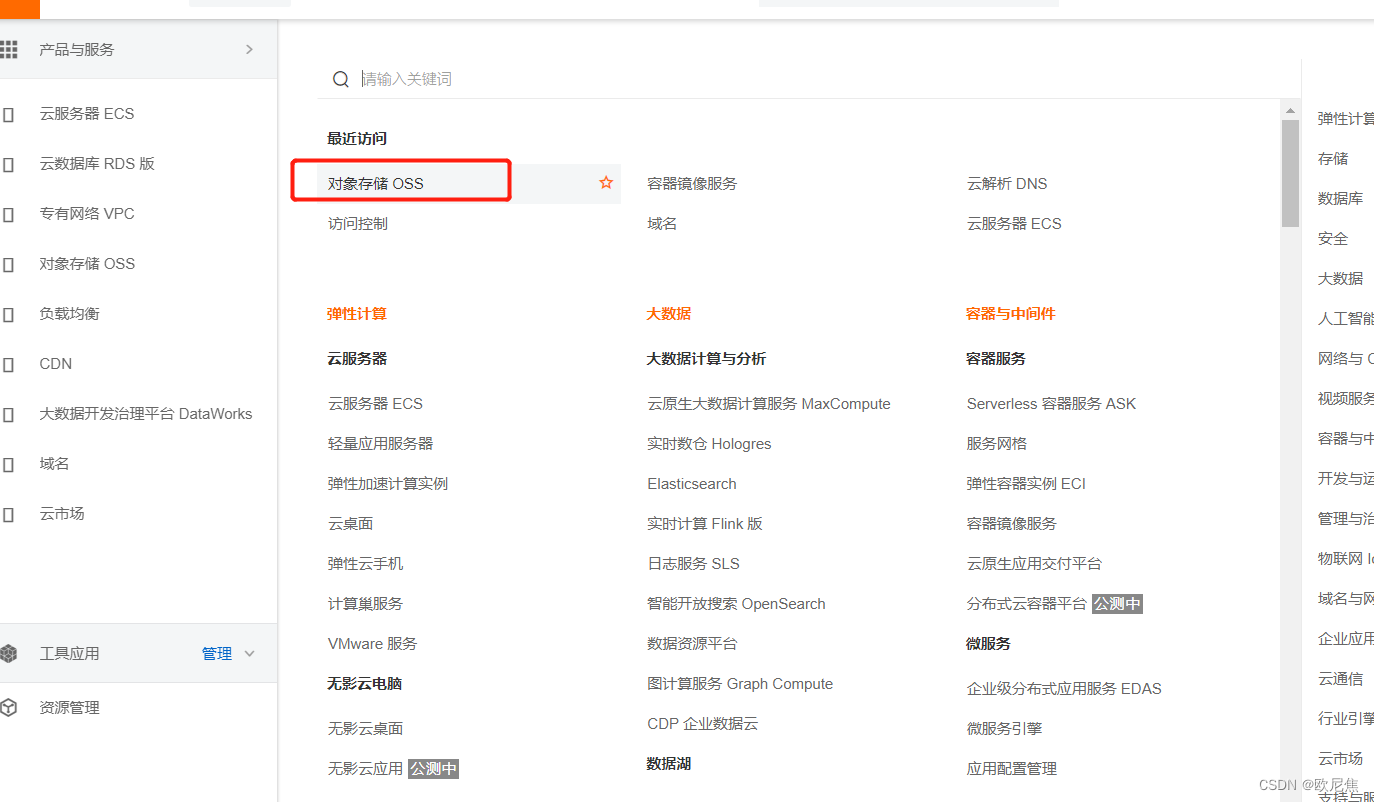Open 云原生大数据计算服务 MaxCompute
Viewport: 1374px width, 802px height.
[769, 403]
